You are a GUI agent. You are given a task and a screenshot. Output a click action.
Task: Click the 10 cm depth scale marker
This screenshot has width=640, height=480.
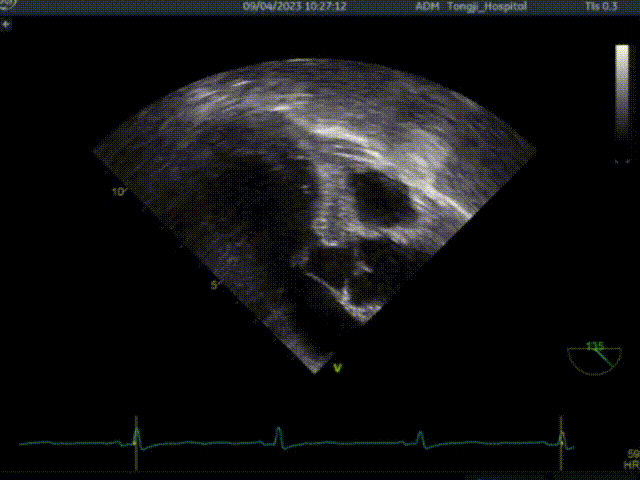pyautogui.click(x=119, y=191)
